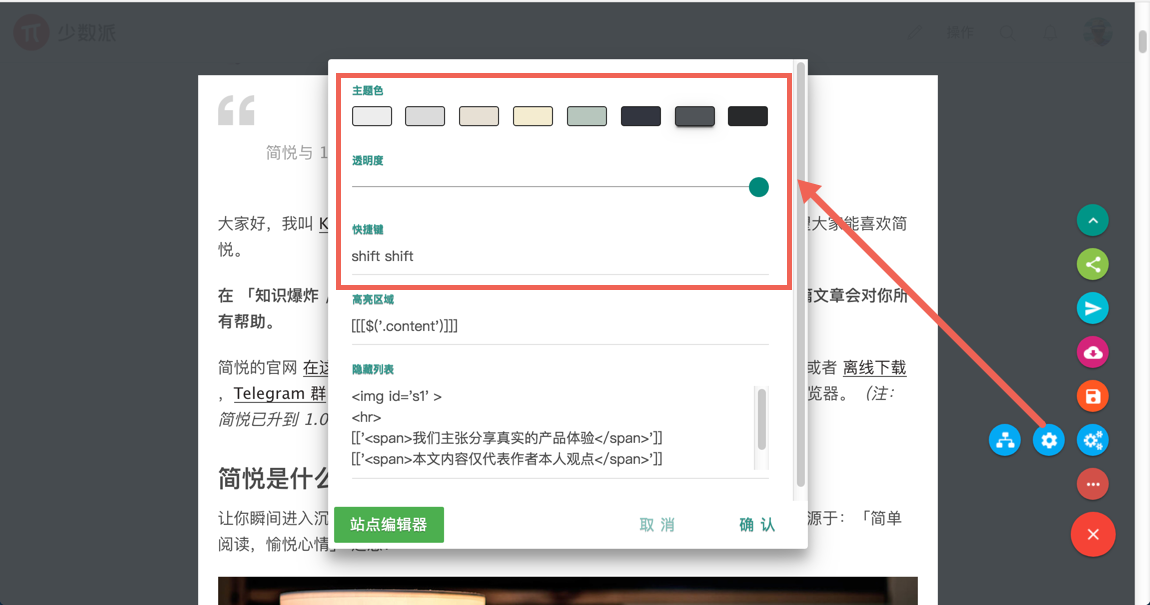Select the lightest white theme color

click(x=372, y=116)
